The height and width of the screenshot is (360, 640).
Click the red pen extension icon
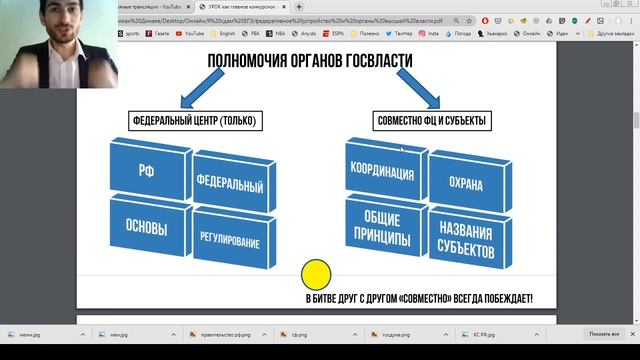[x=588, y=20]
